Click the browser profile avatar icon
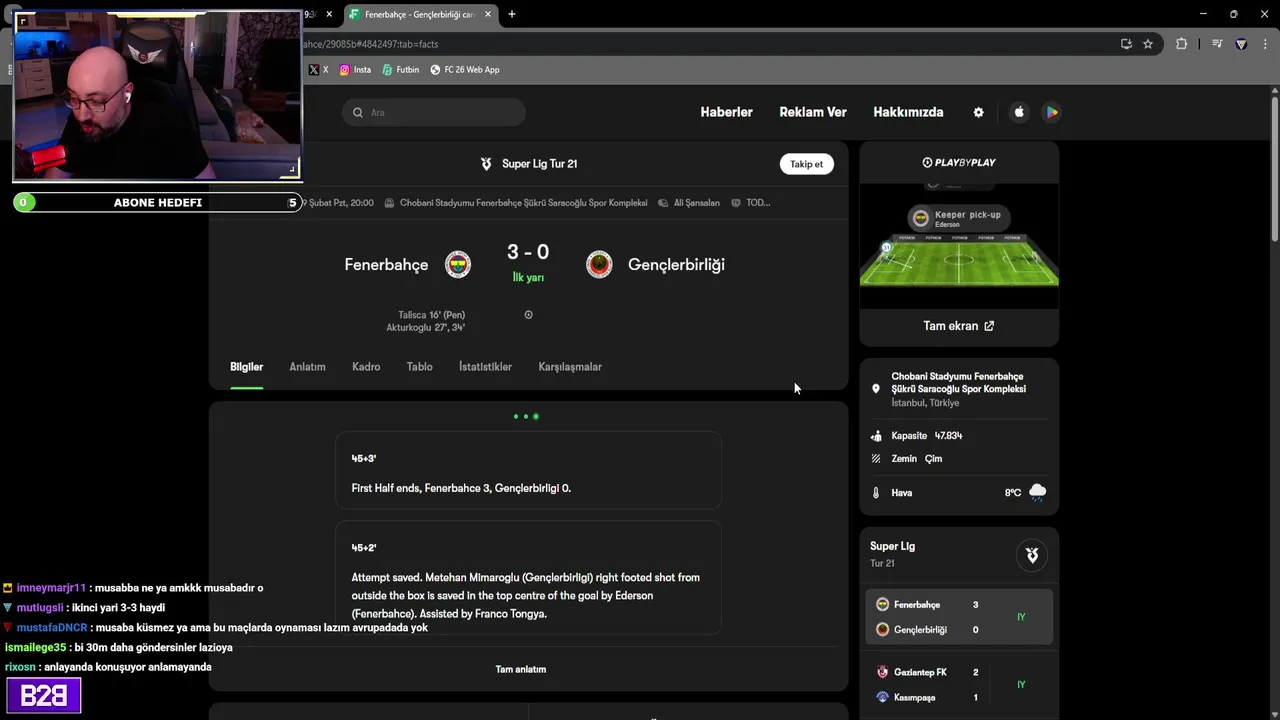Image resolution: width=1280 pixels, height=720 pixels. pyautogui.click(x=1241, y=44)
